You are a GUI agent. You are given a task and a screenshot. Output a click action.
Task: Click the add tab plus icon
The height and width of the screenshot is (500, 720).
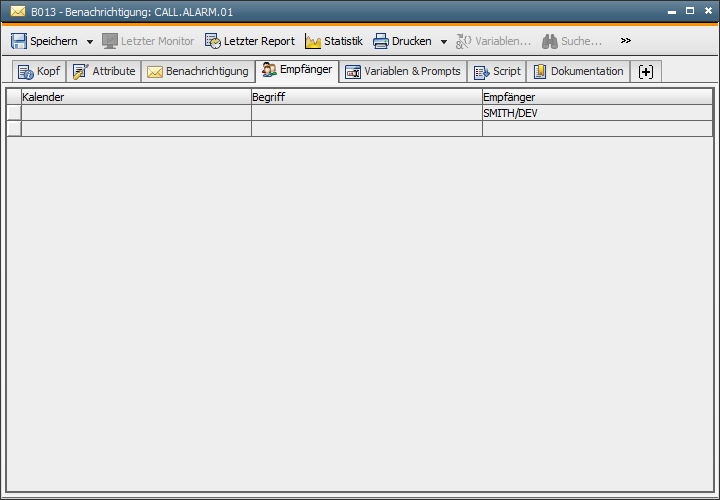(x=646, y=71)
